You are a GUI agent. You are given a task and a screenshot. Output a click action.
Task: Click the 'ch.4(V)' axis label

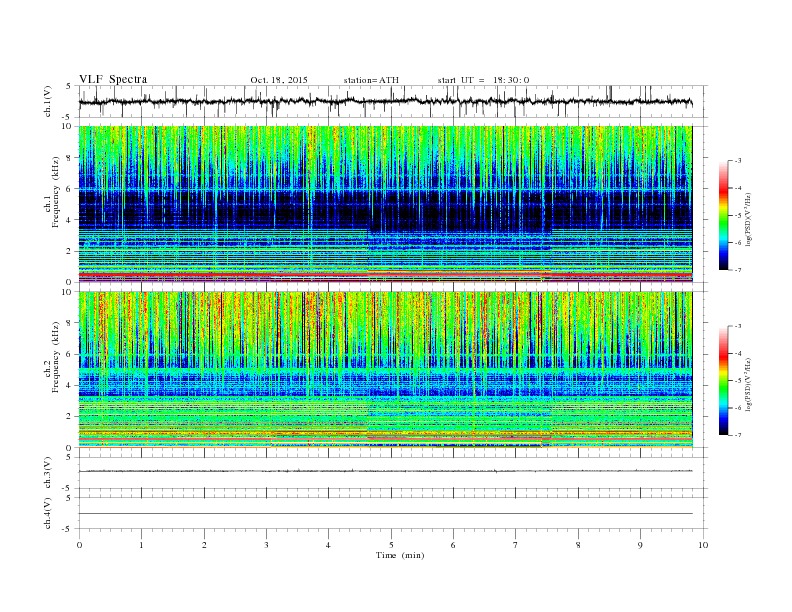coord(48,514)
